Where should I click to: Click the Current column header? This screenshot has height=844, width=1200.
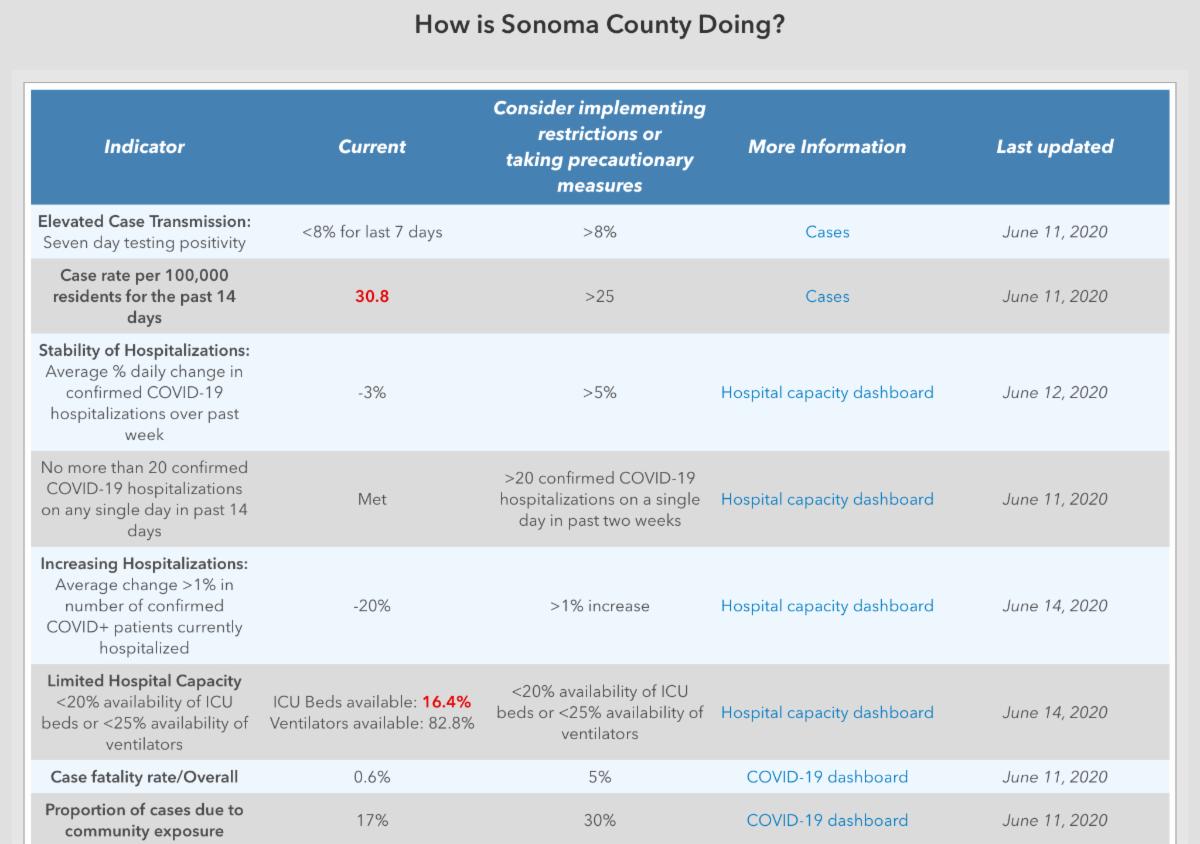pyautogui.click(x=372, y=147)
